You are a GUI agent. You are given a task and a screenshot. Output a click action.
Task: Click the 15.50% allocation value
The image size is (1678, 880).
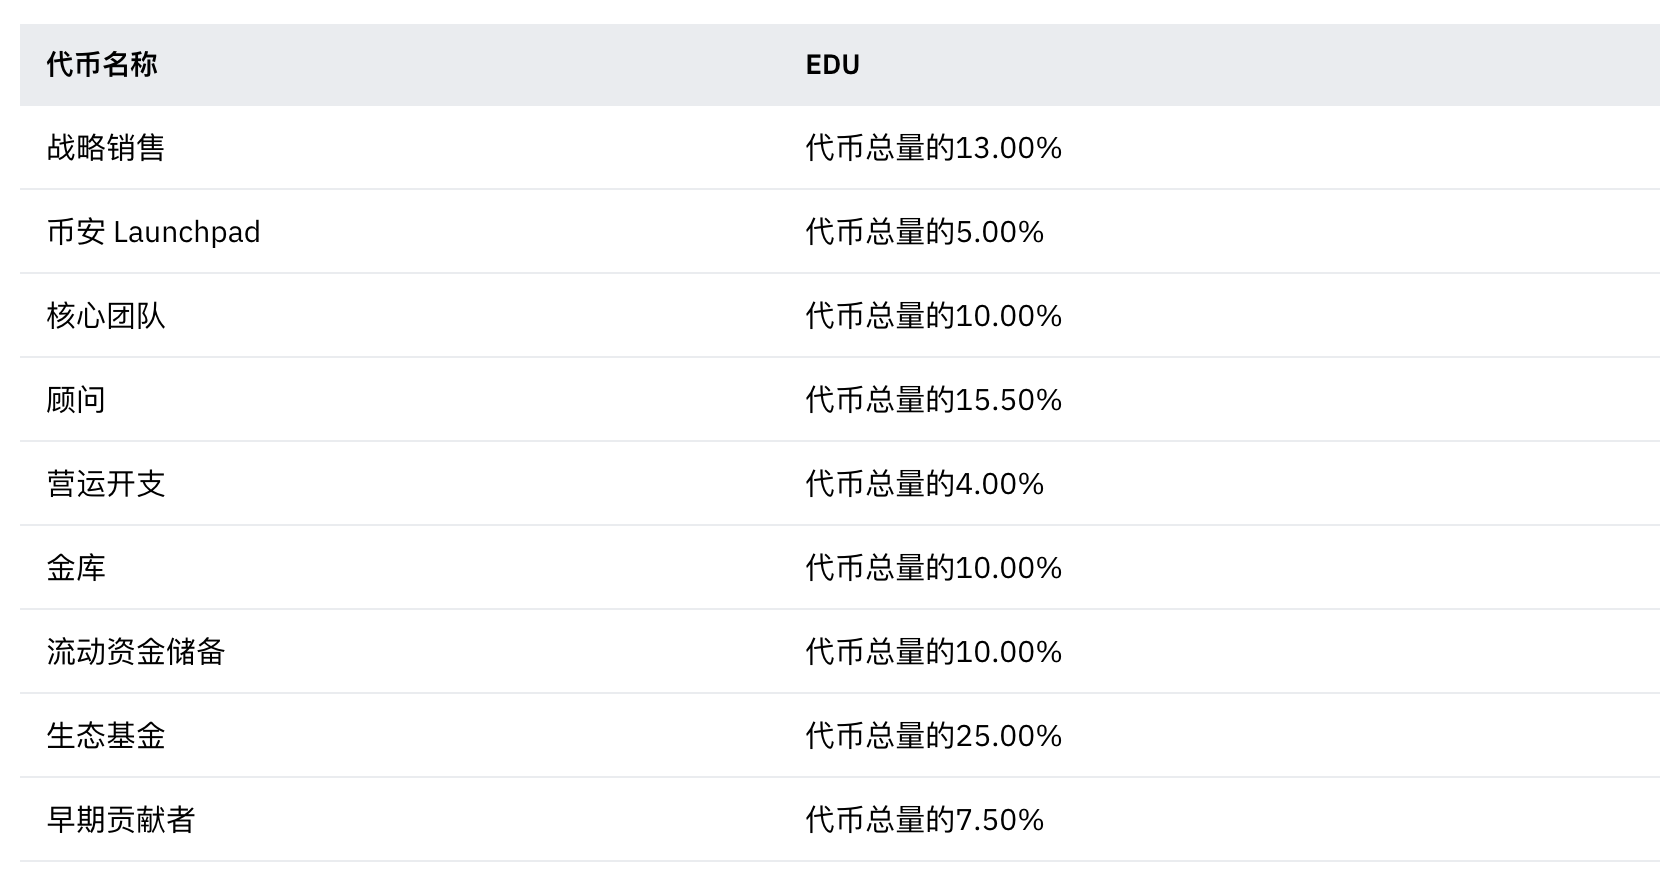coord(933,400)
